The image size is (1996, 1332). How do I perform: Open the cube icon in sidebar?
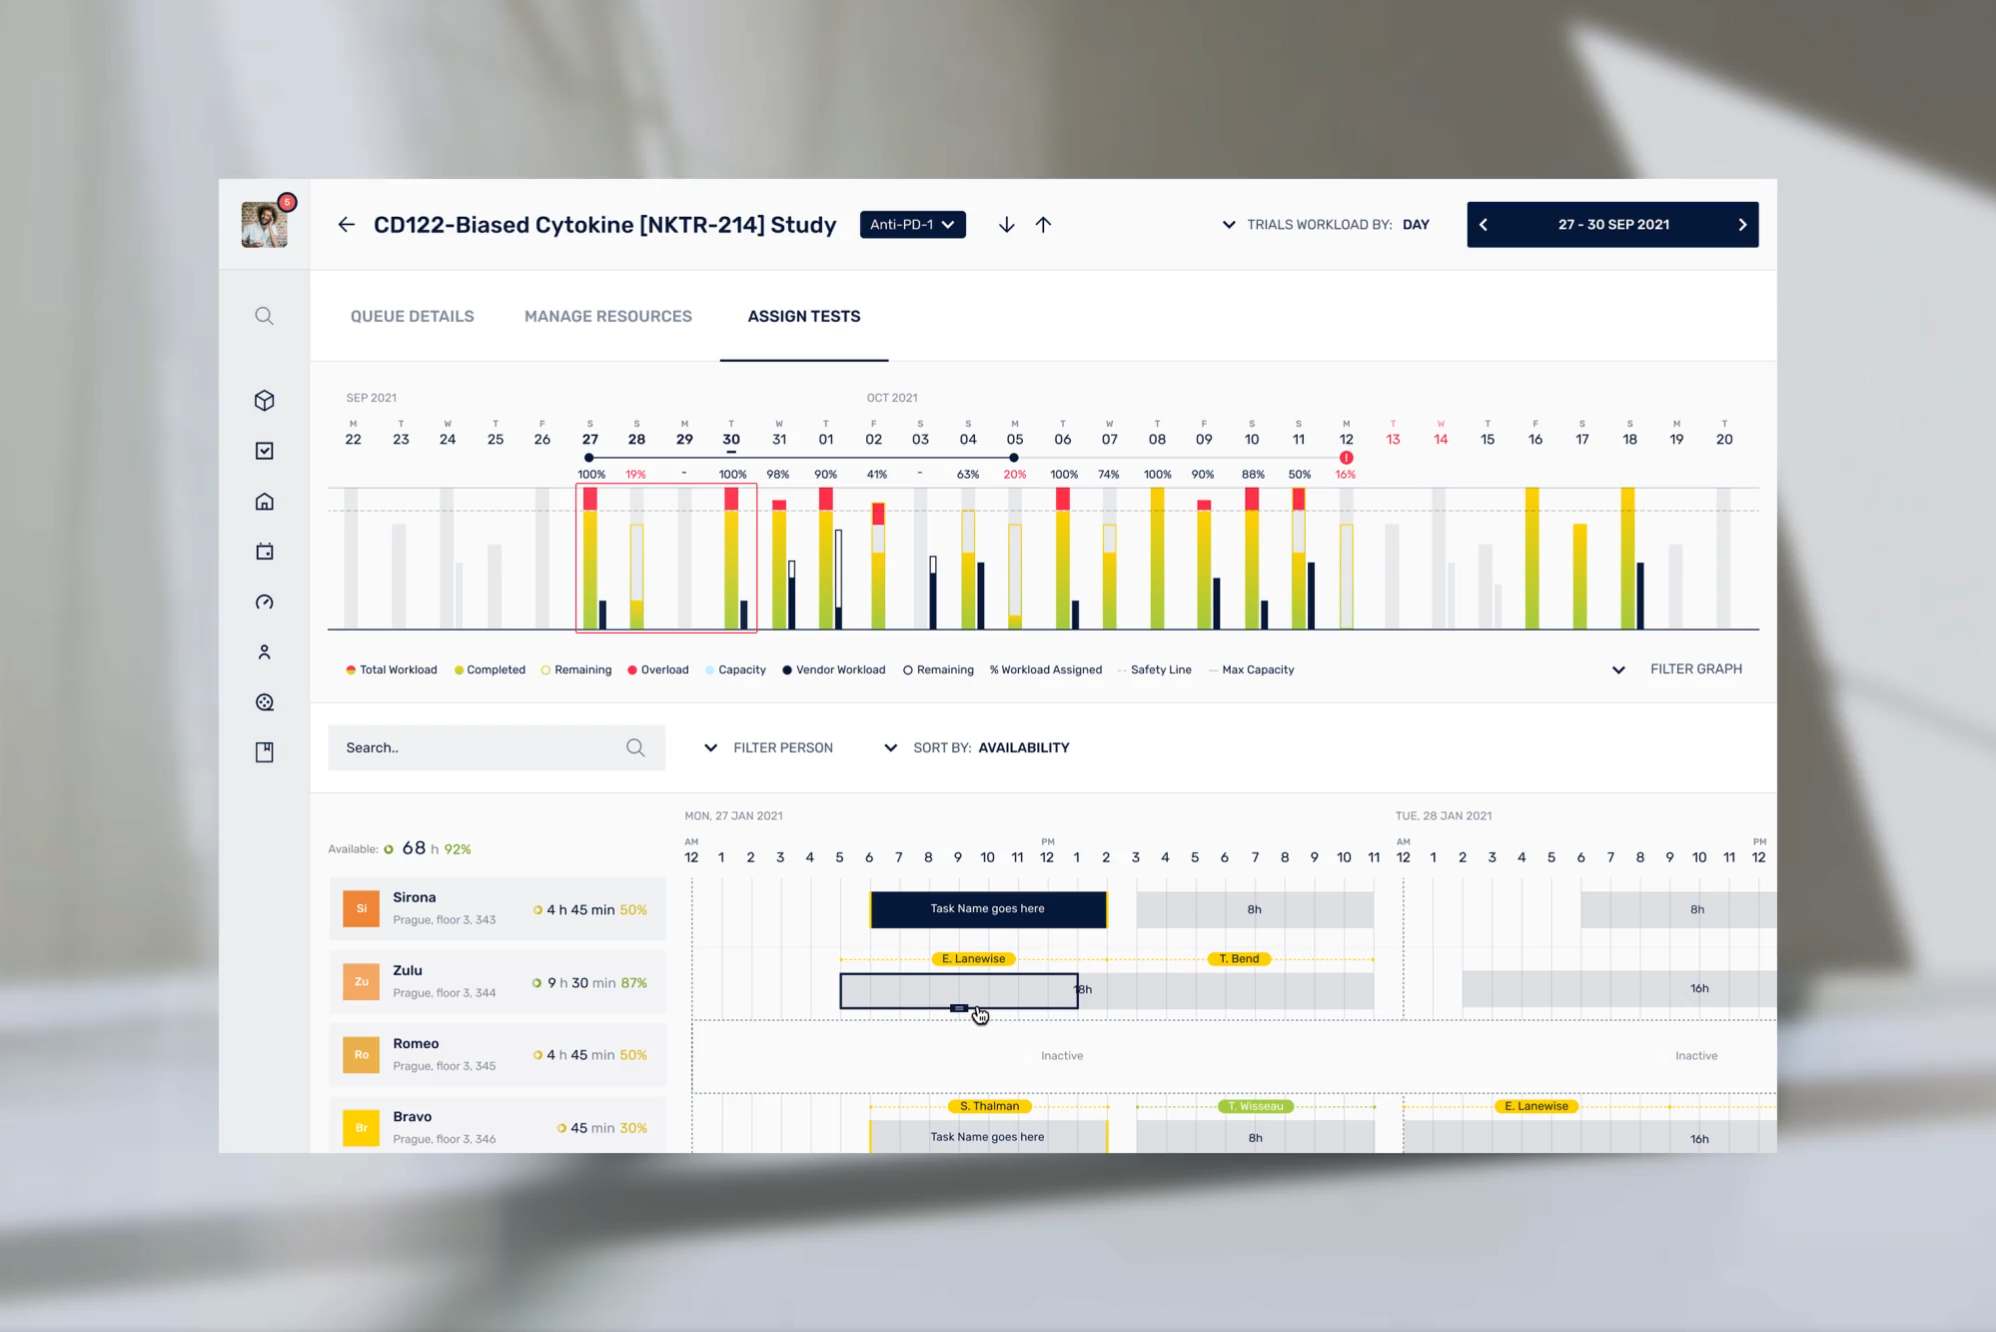coord(264,401)
